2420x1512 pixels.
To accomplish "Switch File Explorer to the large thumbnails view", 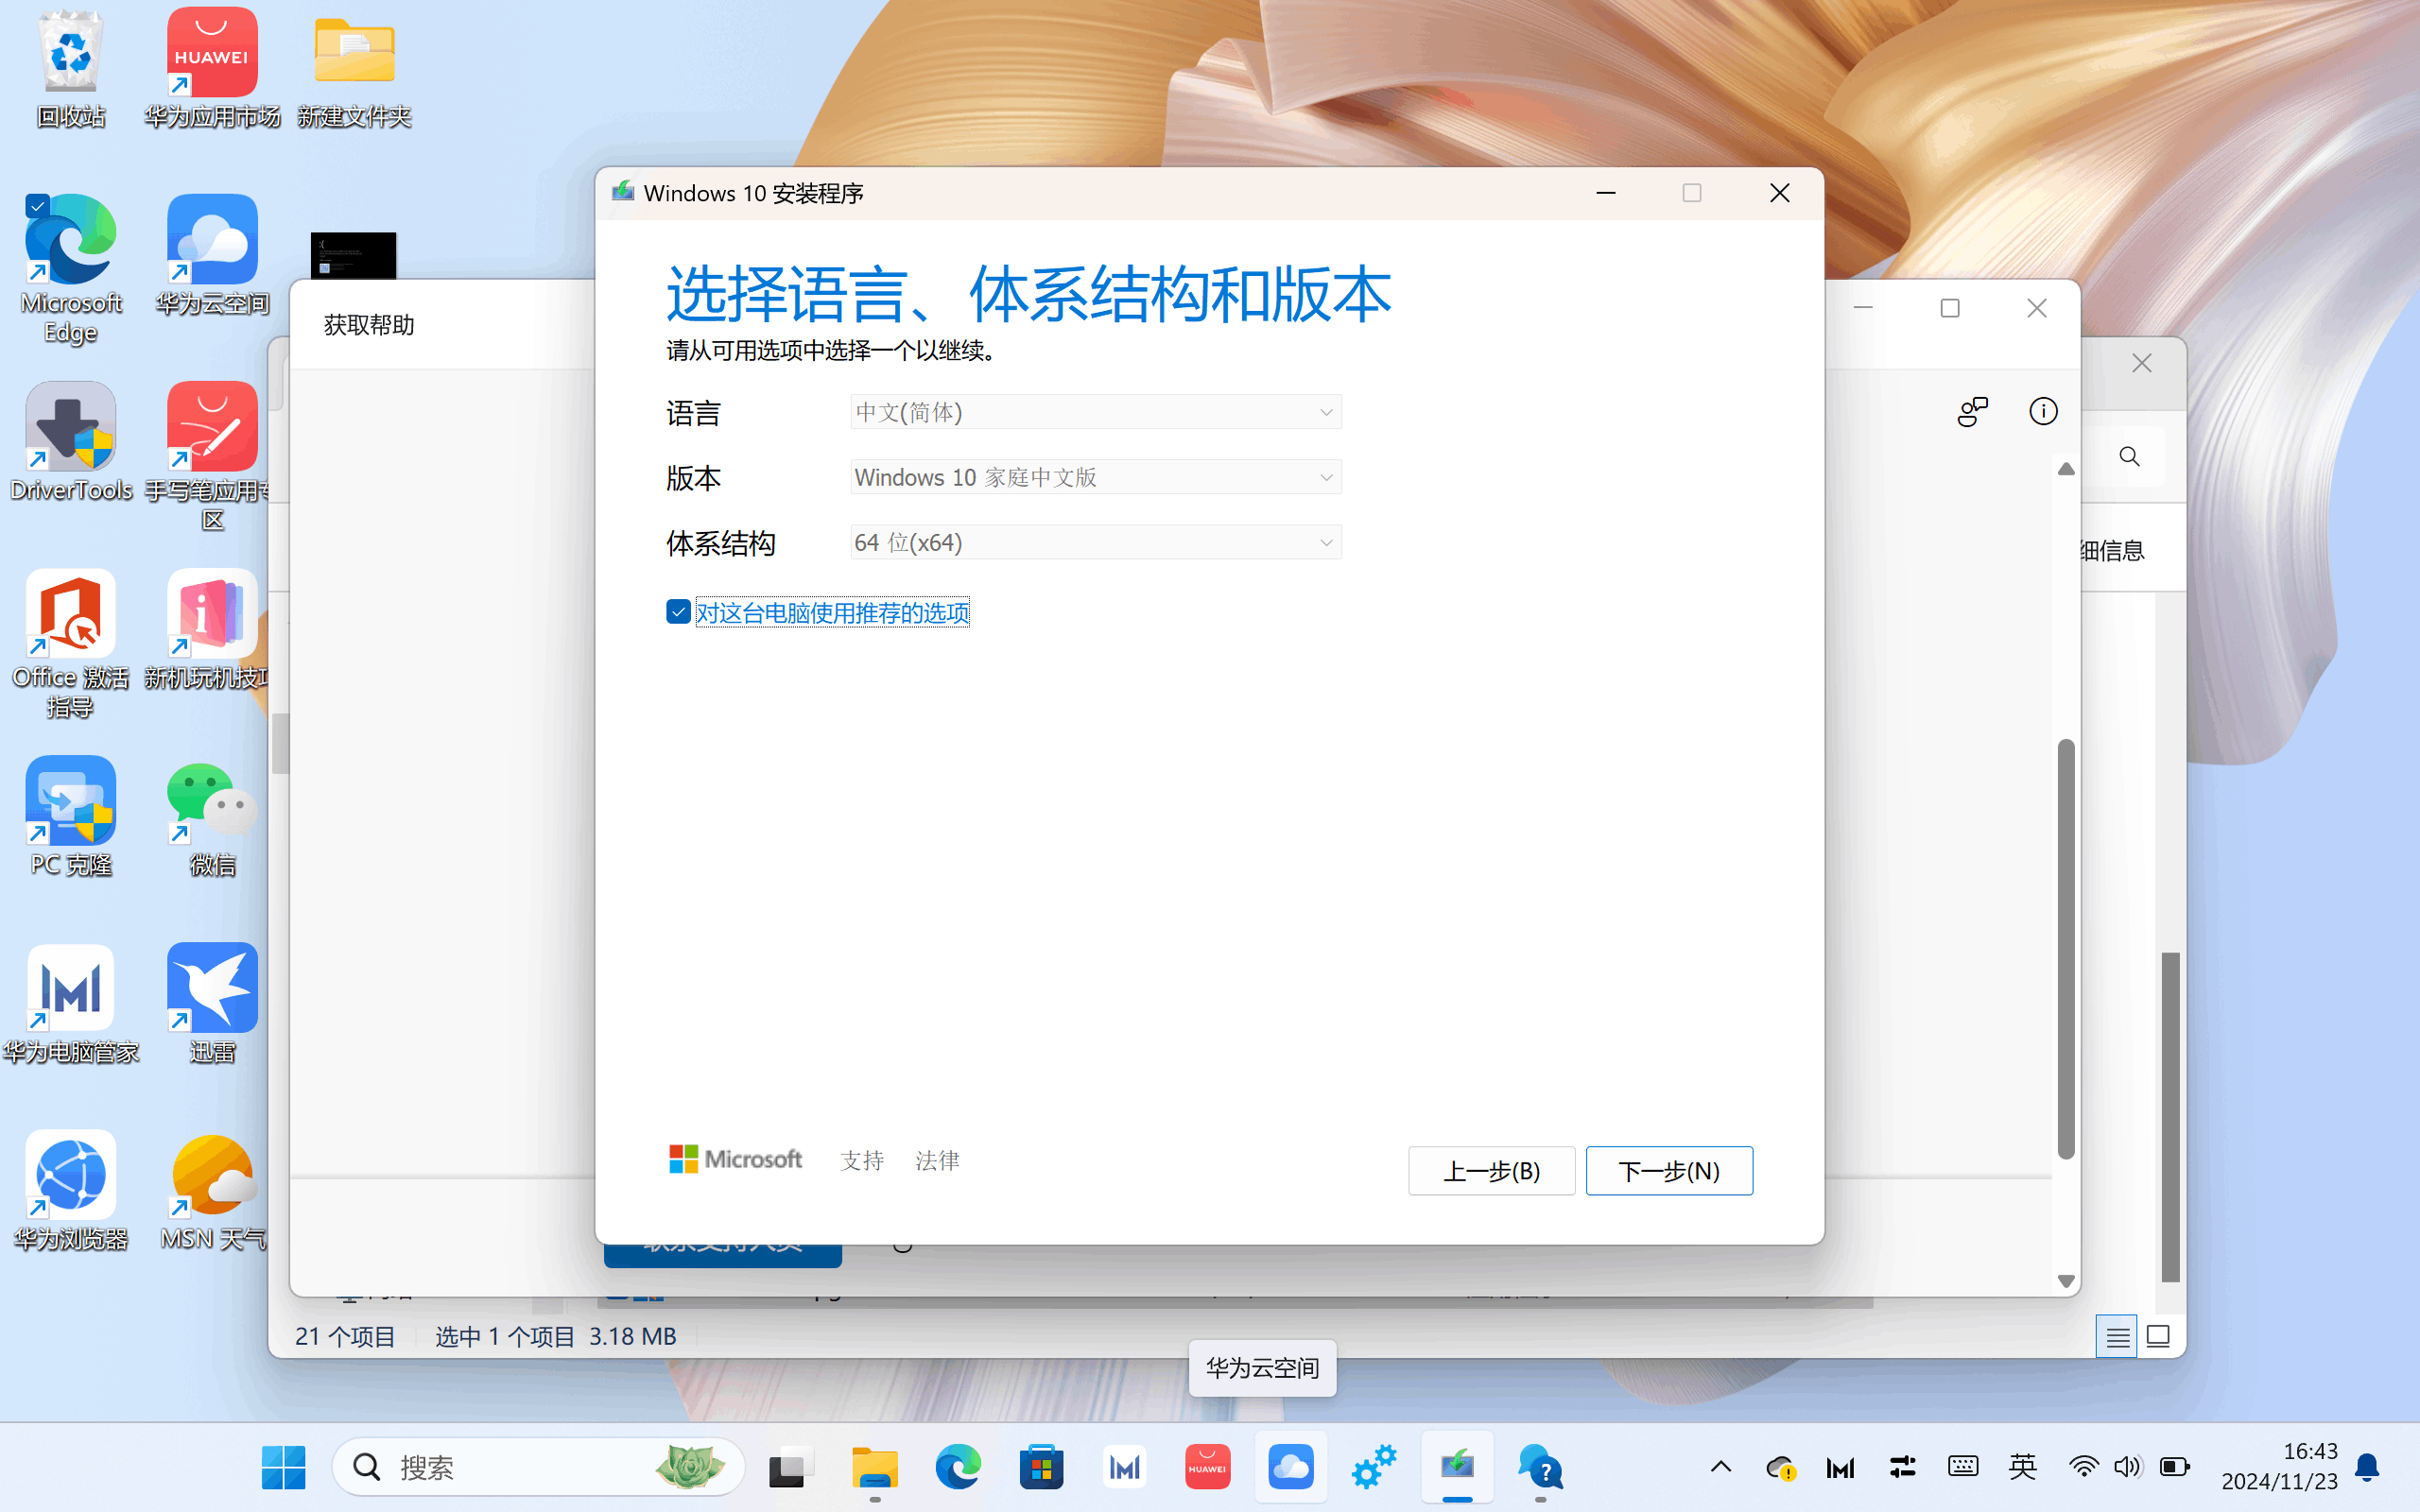I will 2158,1337.
